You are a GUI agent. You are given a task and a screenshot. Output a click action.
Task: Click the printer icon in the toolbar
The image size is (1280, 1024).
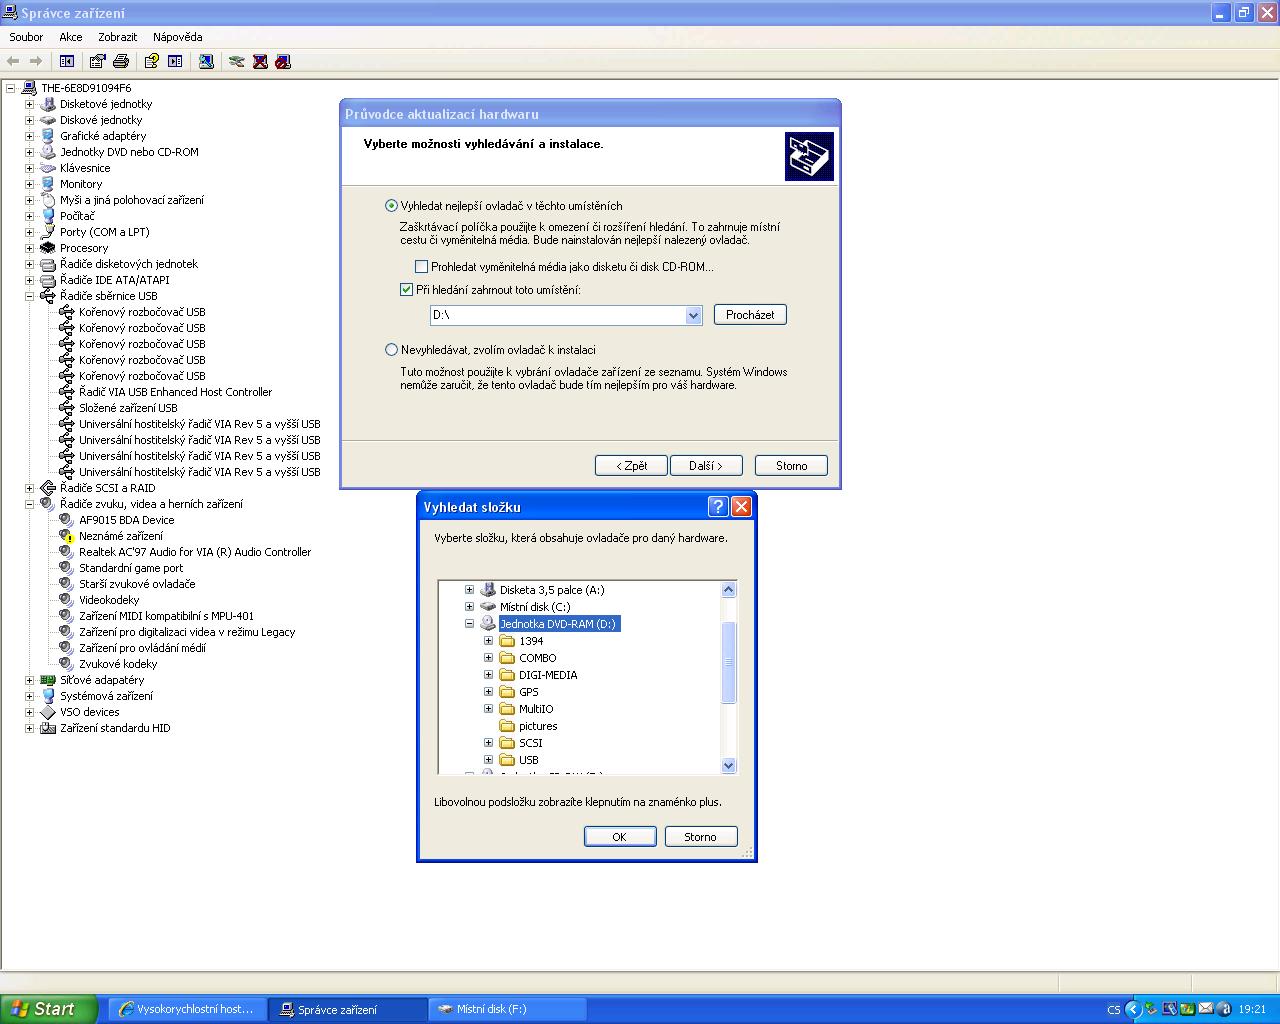[x=121, y=61]
